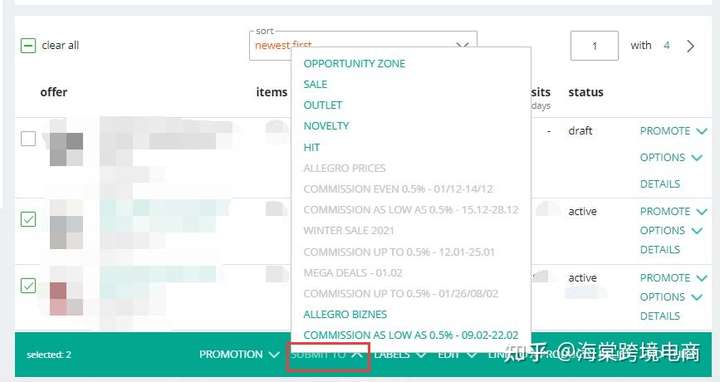
Task: Choose OUTLET in the submit menu
Action: [323, 105]
